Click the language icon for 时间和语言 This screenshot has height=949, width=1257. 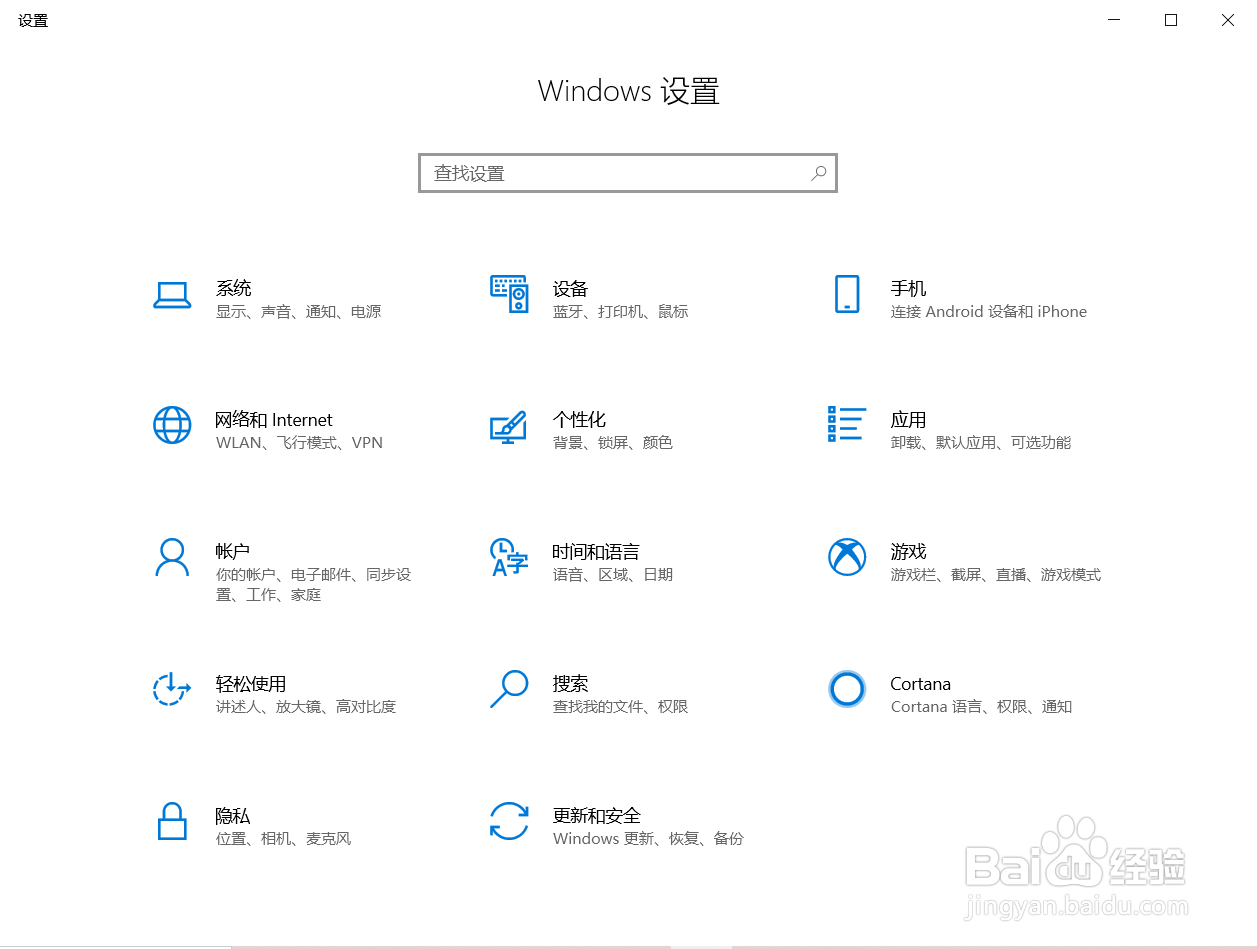click(x=508, y=557)
